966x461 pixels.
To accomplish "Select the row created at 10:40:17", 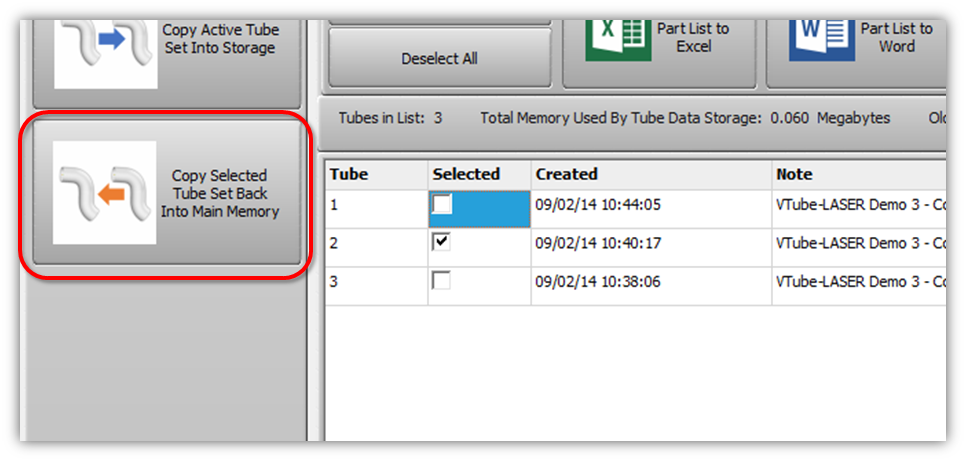I will (598, 243).
